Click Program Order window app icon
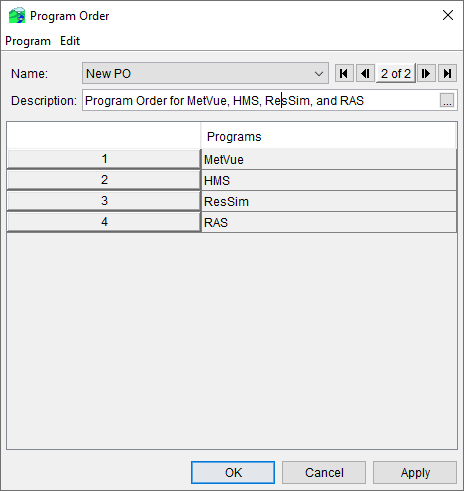Screen dimensions: 464x491 coord(17,15)
